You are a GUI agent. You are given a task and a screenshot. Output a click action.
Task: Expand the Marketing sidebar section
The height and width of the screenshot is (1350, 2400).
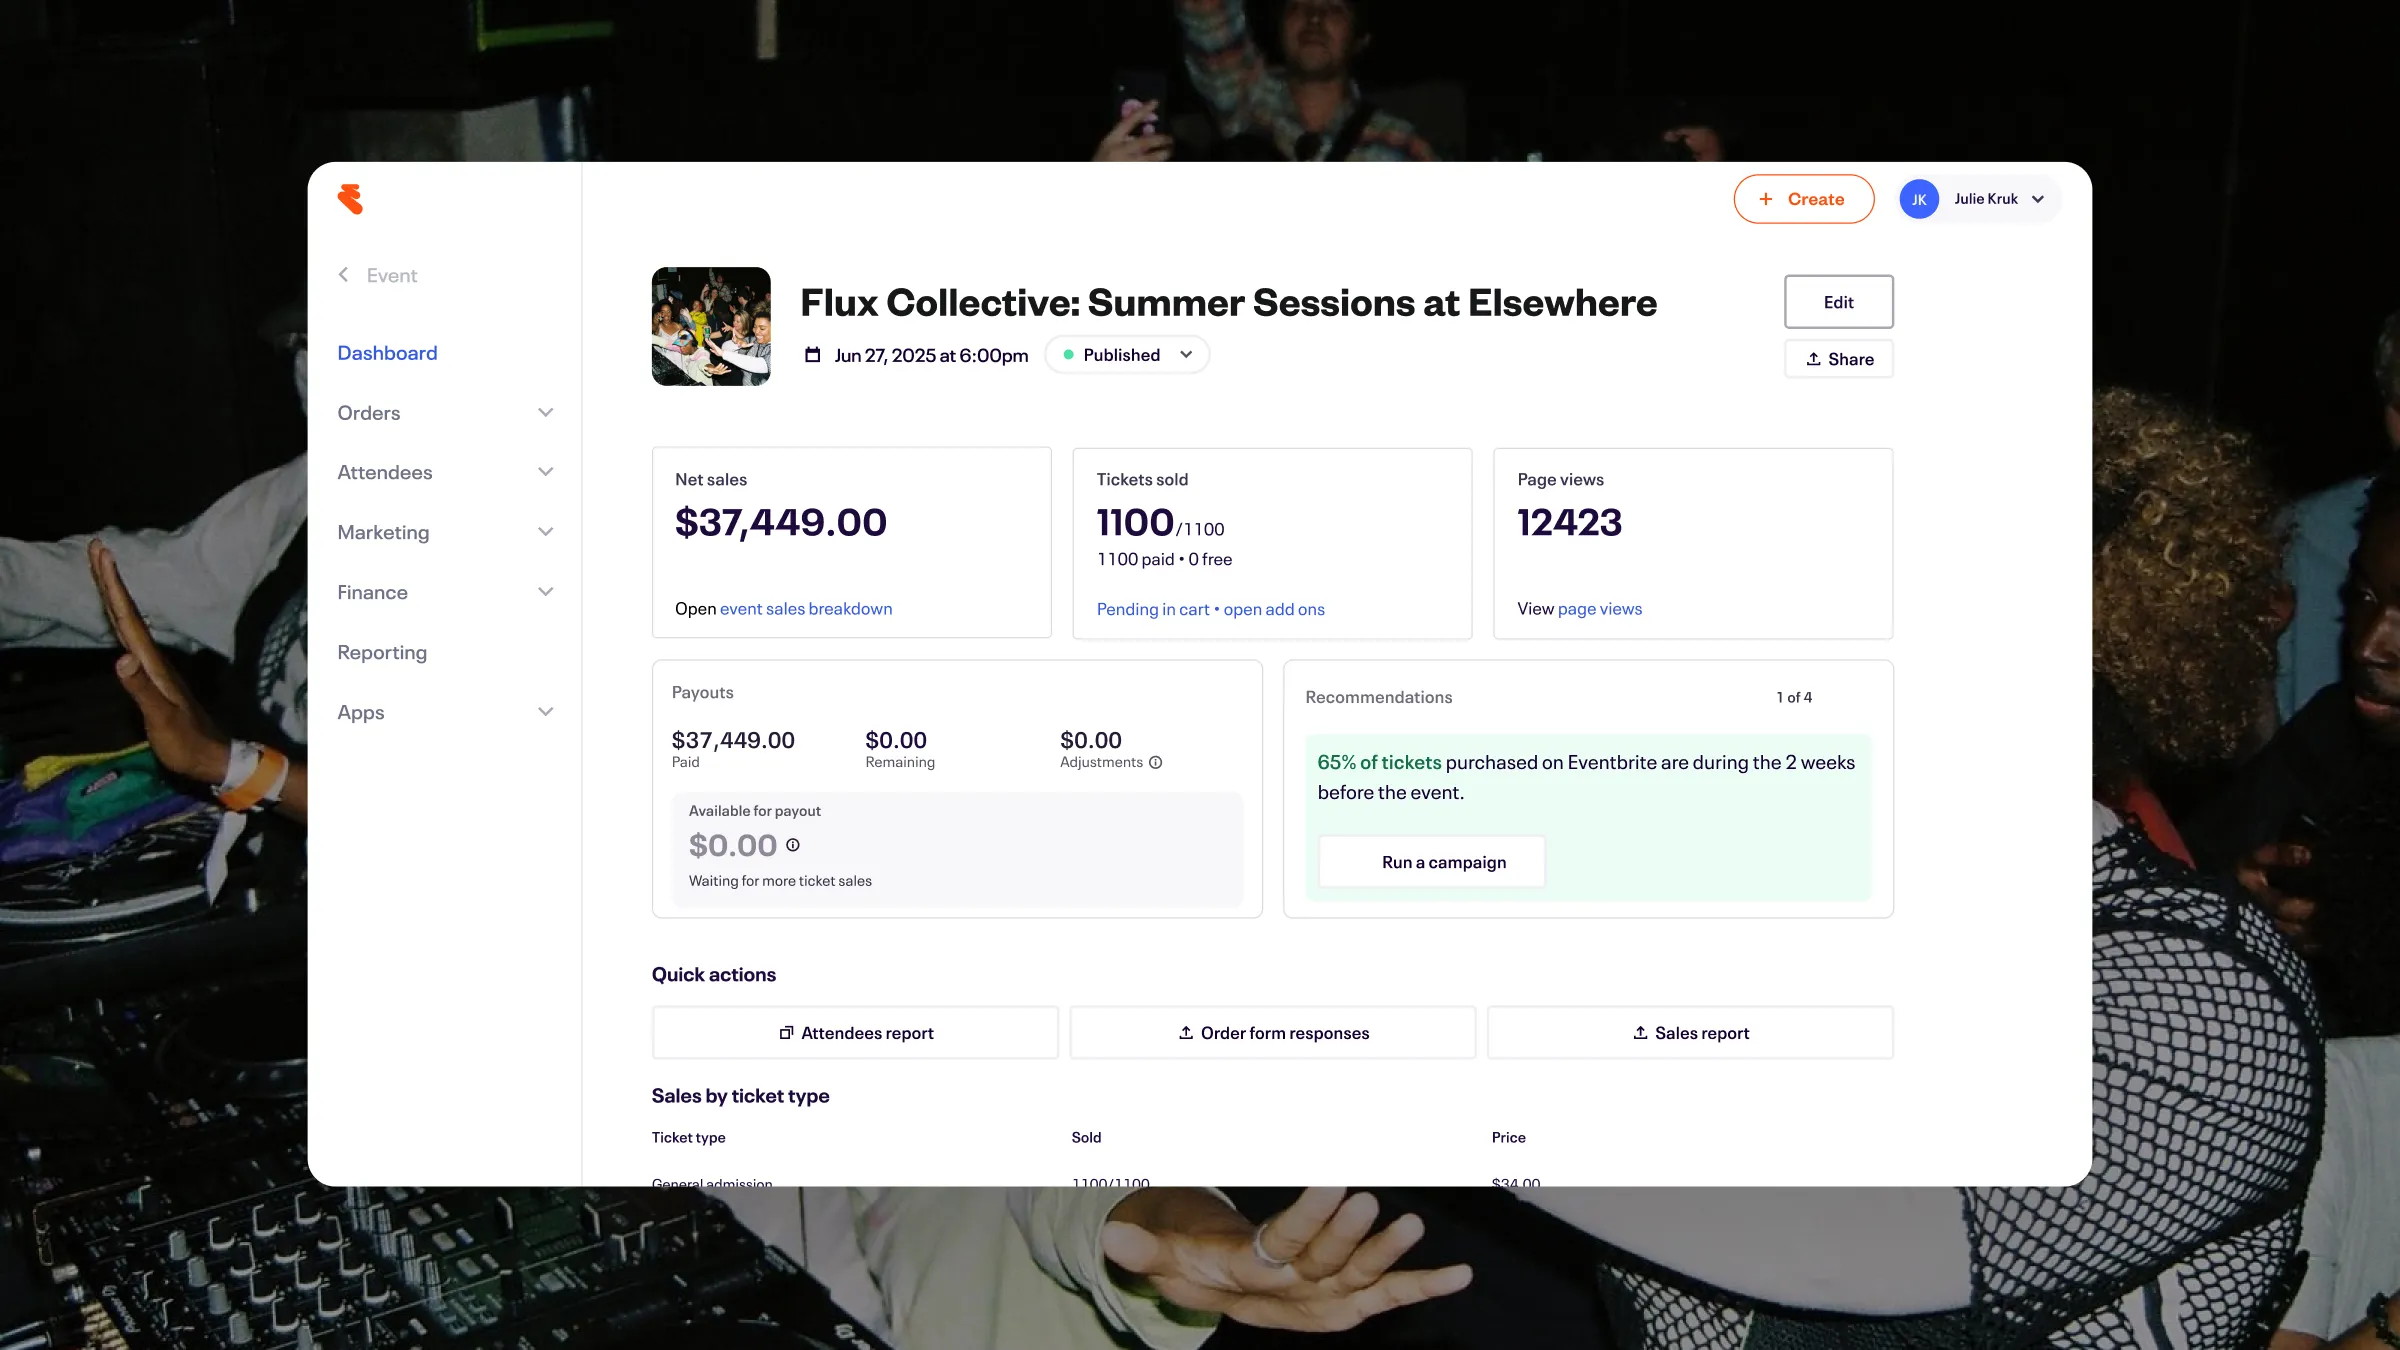545,532
